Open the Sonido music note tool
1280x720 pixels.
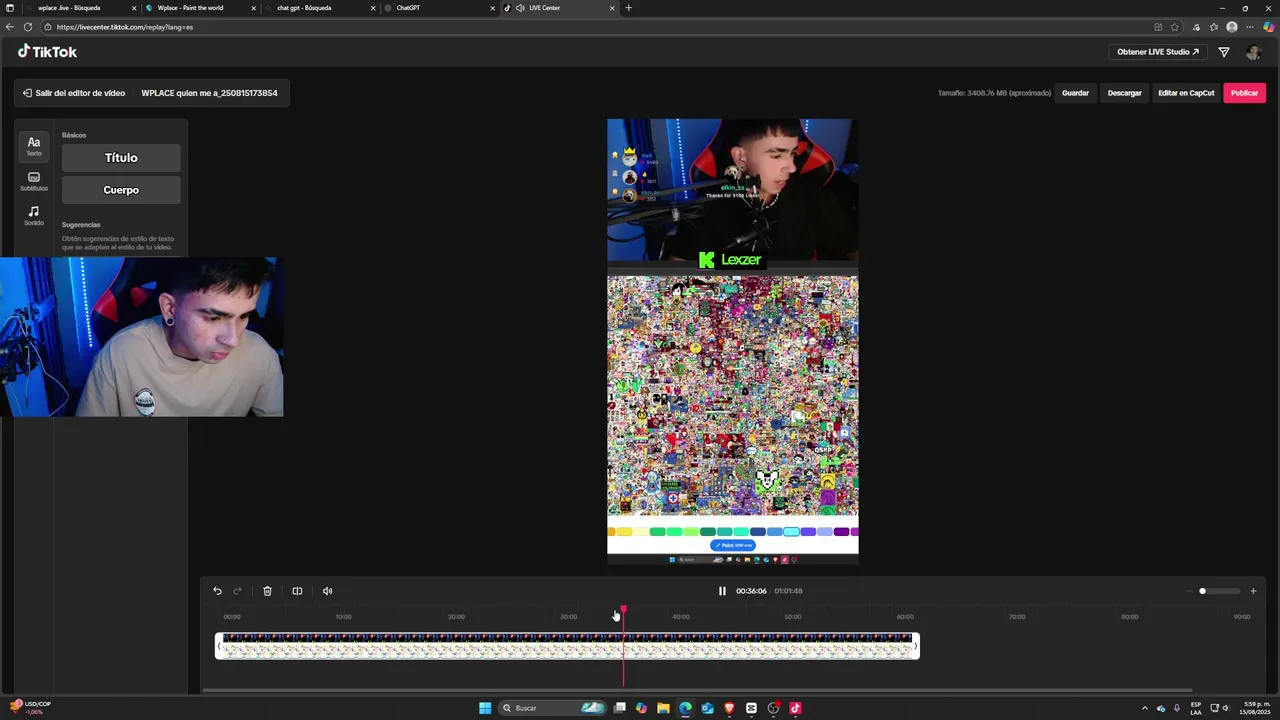point(34,215)
